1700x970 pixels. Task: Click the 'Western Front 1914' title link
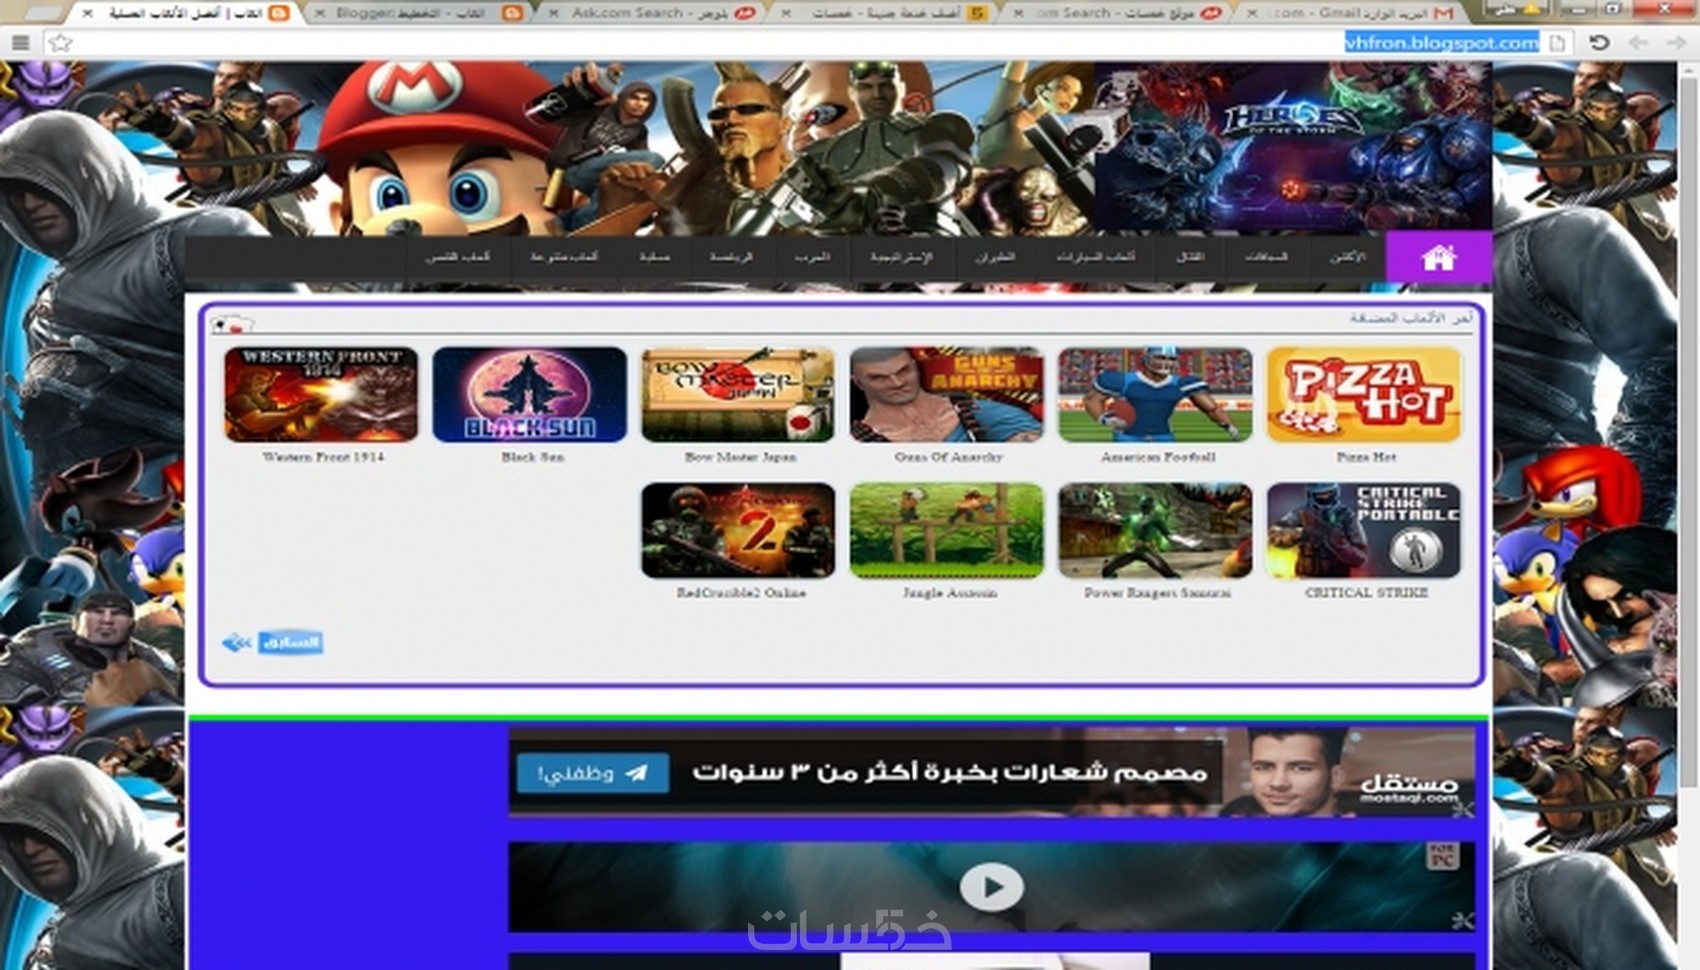(323, 457)
